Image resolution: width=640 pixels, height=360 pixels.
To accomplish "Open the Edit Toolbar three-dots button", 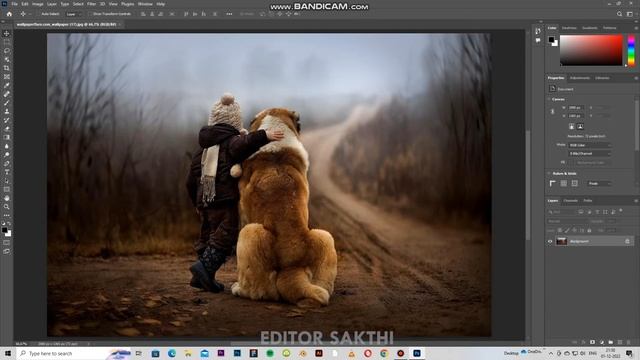I will (x=7, y=215).
